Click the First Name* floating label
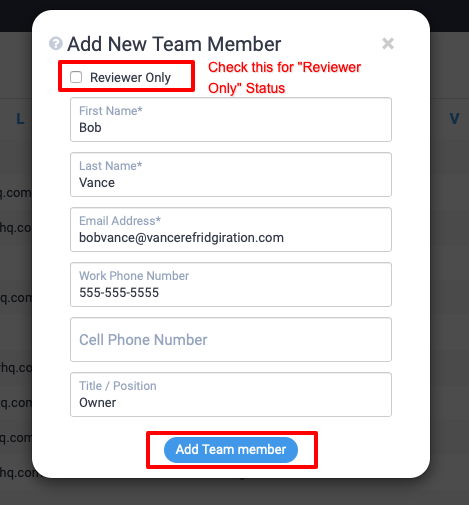469x505 pixels. point(111,111)
